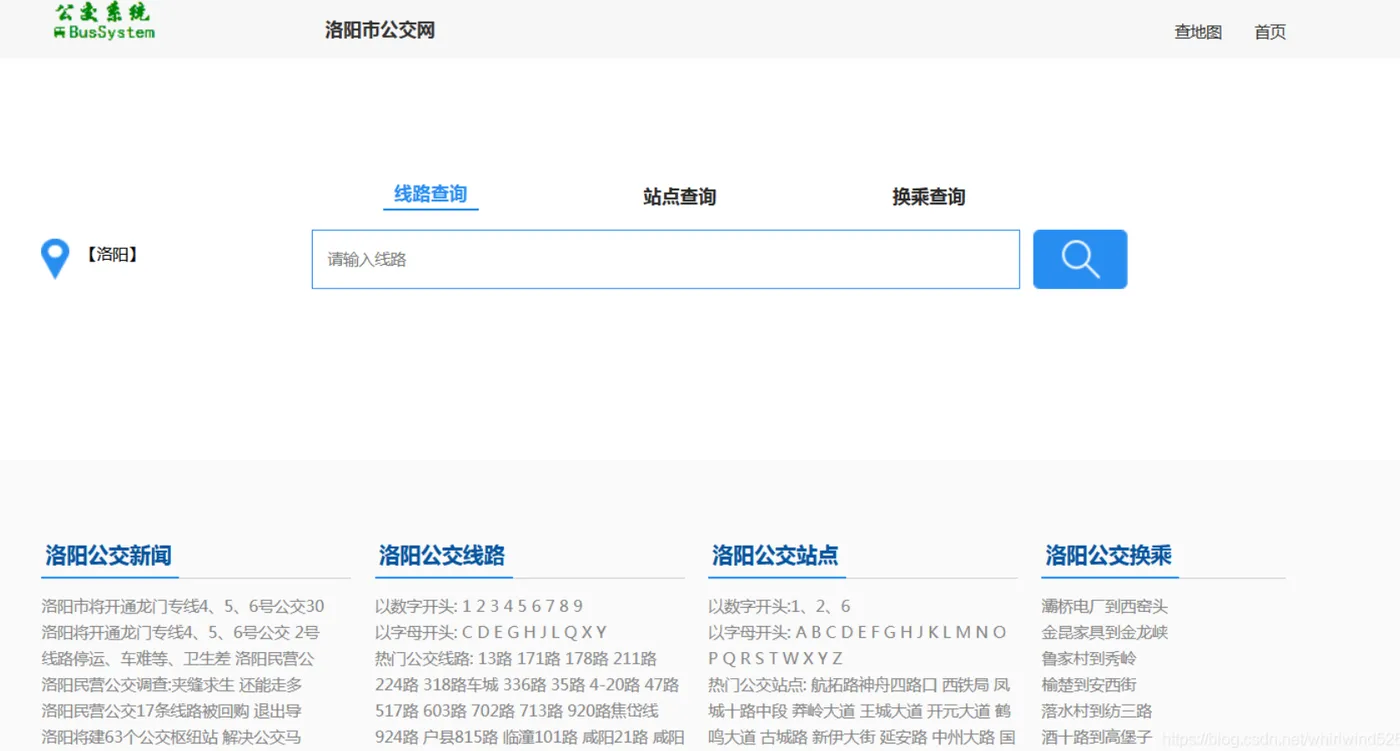Choose letter O under 洛阳公交站点 以字母开头
The image size is (1400, 751).
pyautogui.click(x=999, y=632)
